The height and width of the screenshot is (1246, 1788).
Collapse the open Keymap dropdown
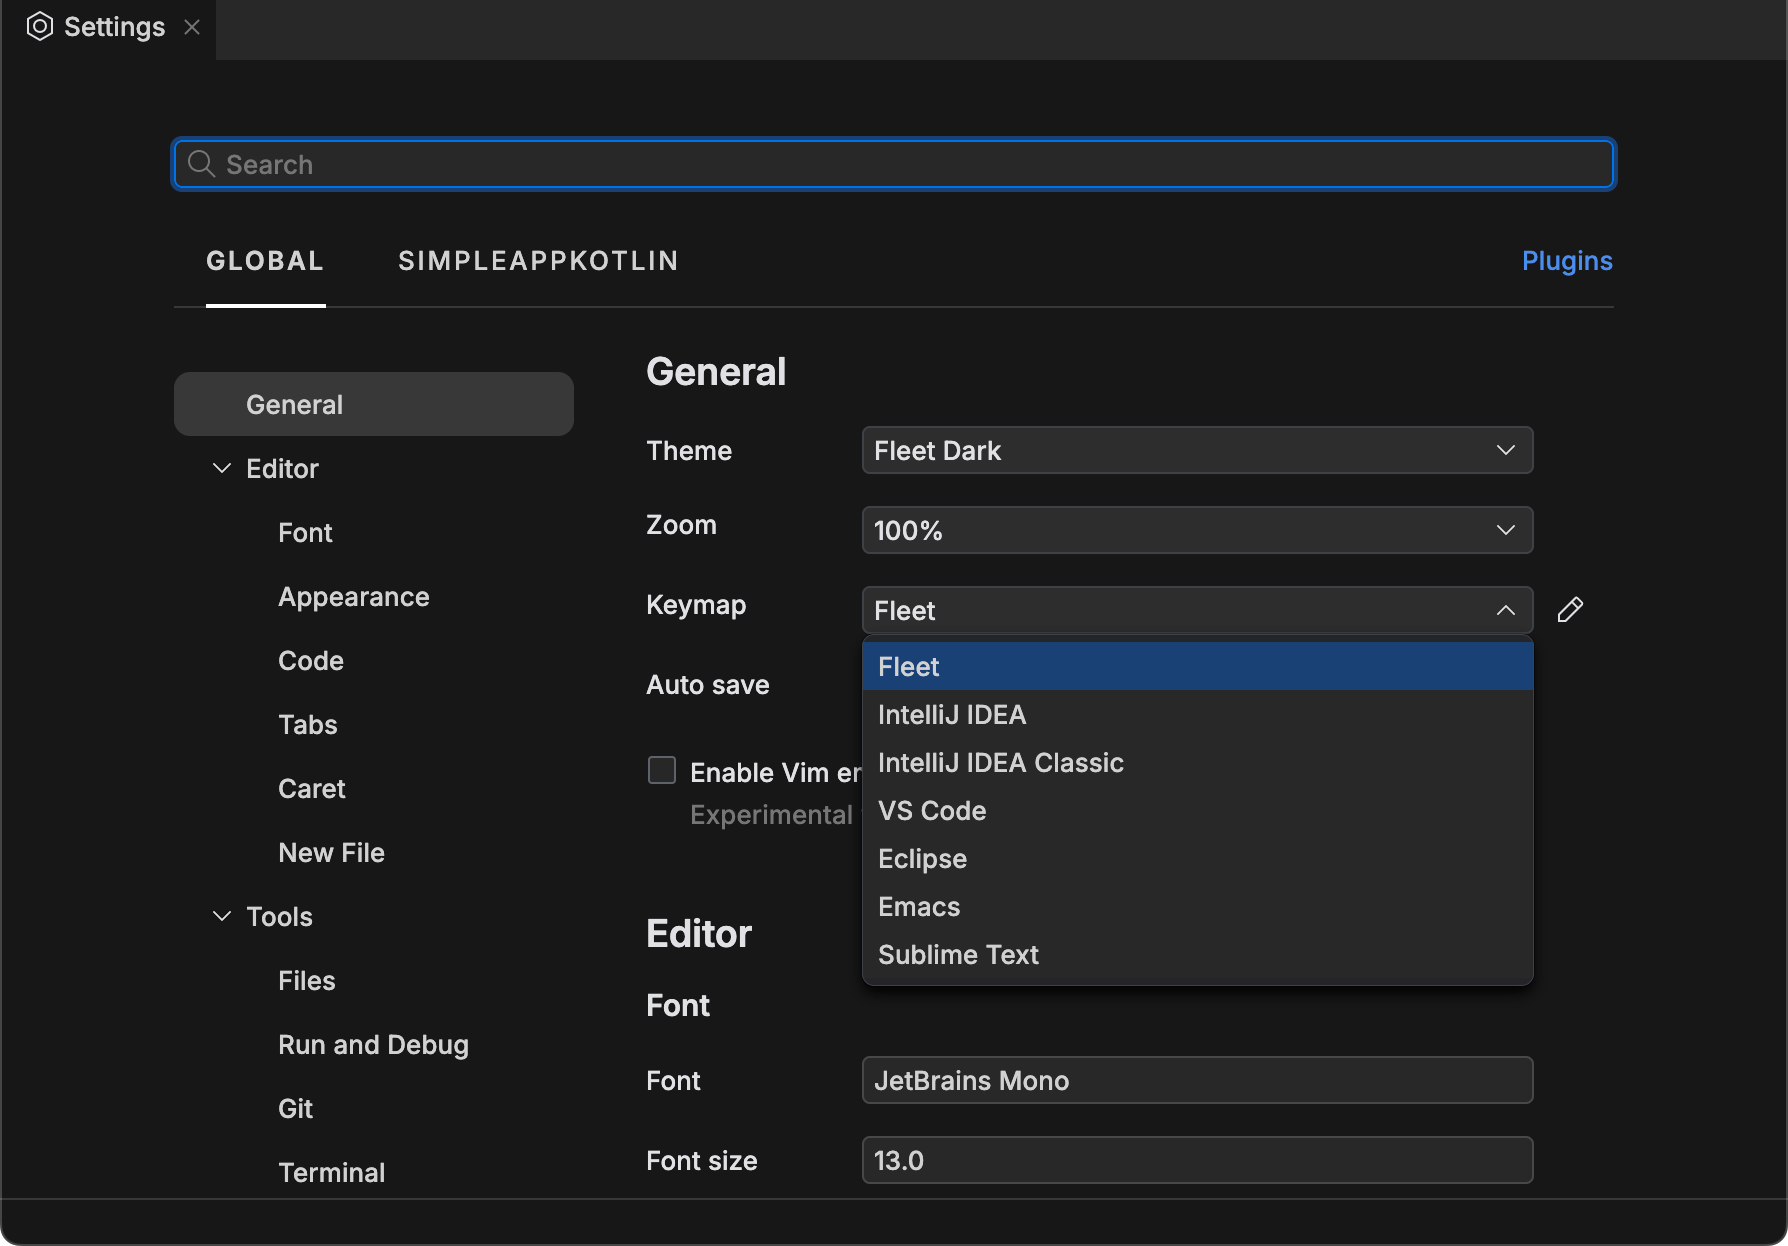(1505, 609)
